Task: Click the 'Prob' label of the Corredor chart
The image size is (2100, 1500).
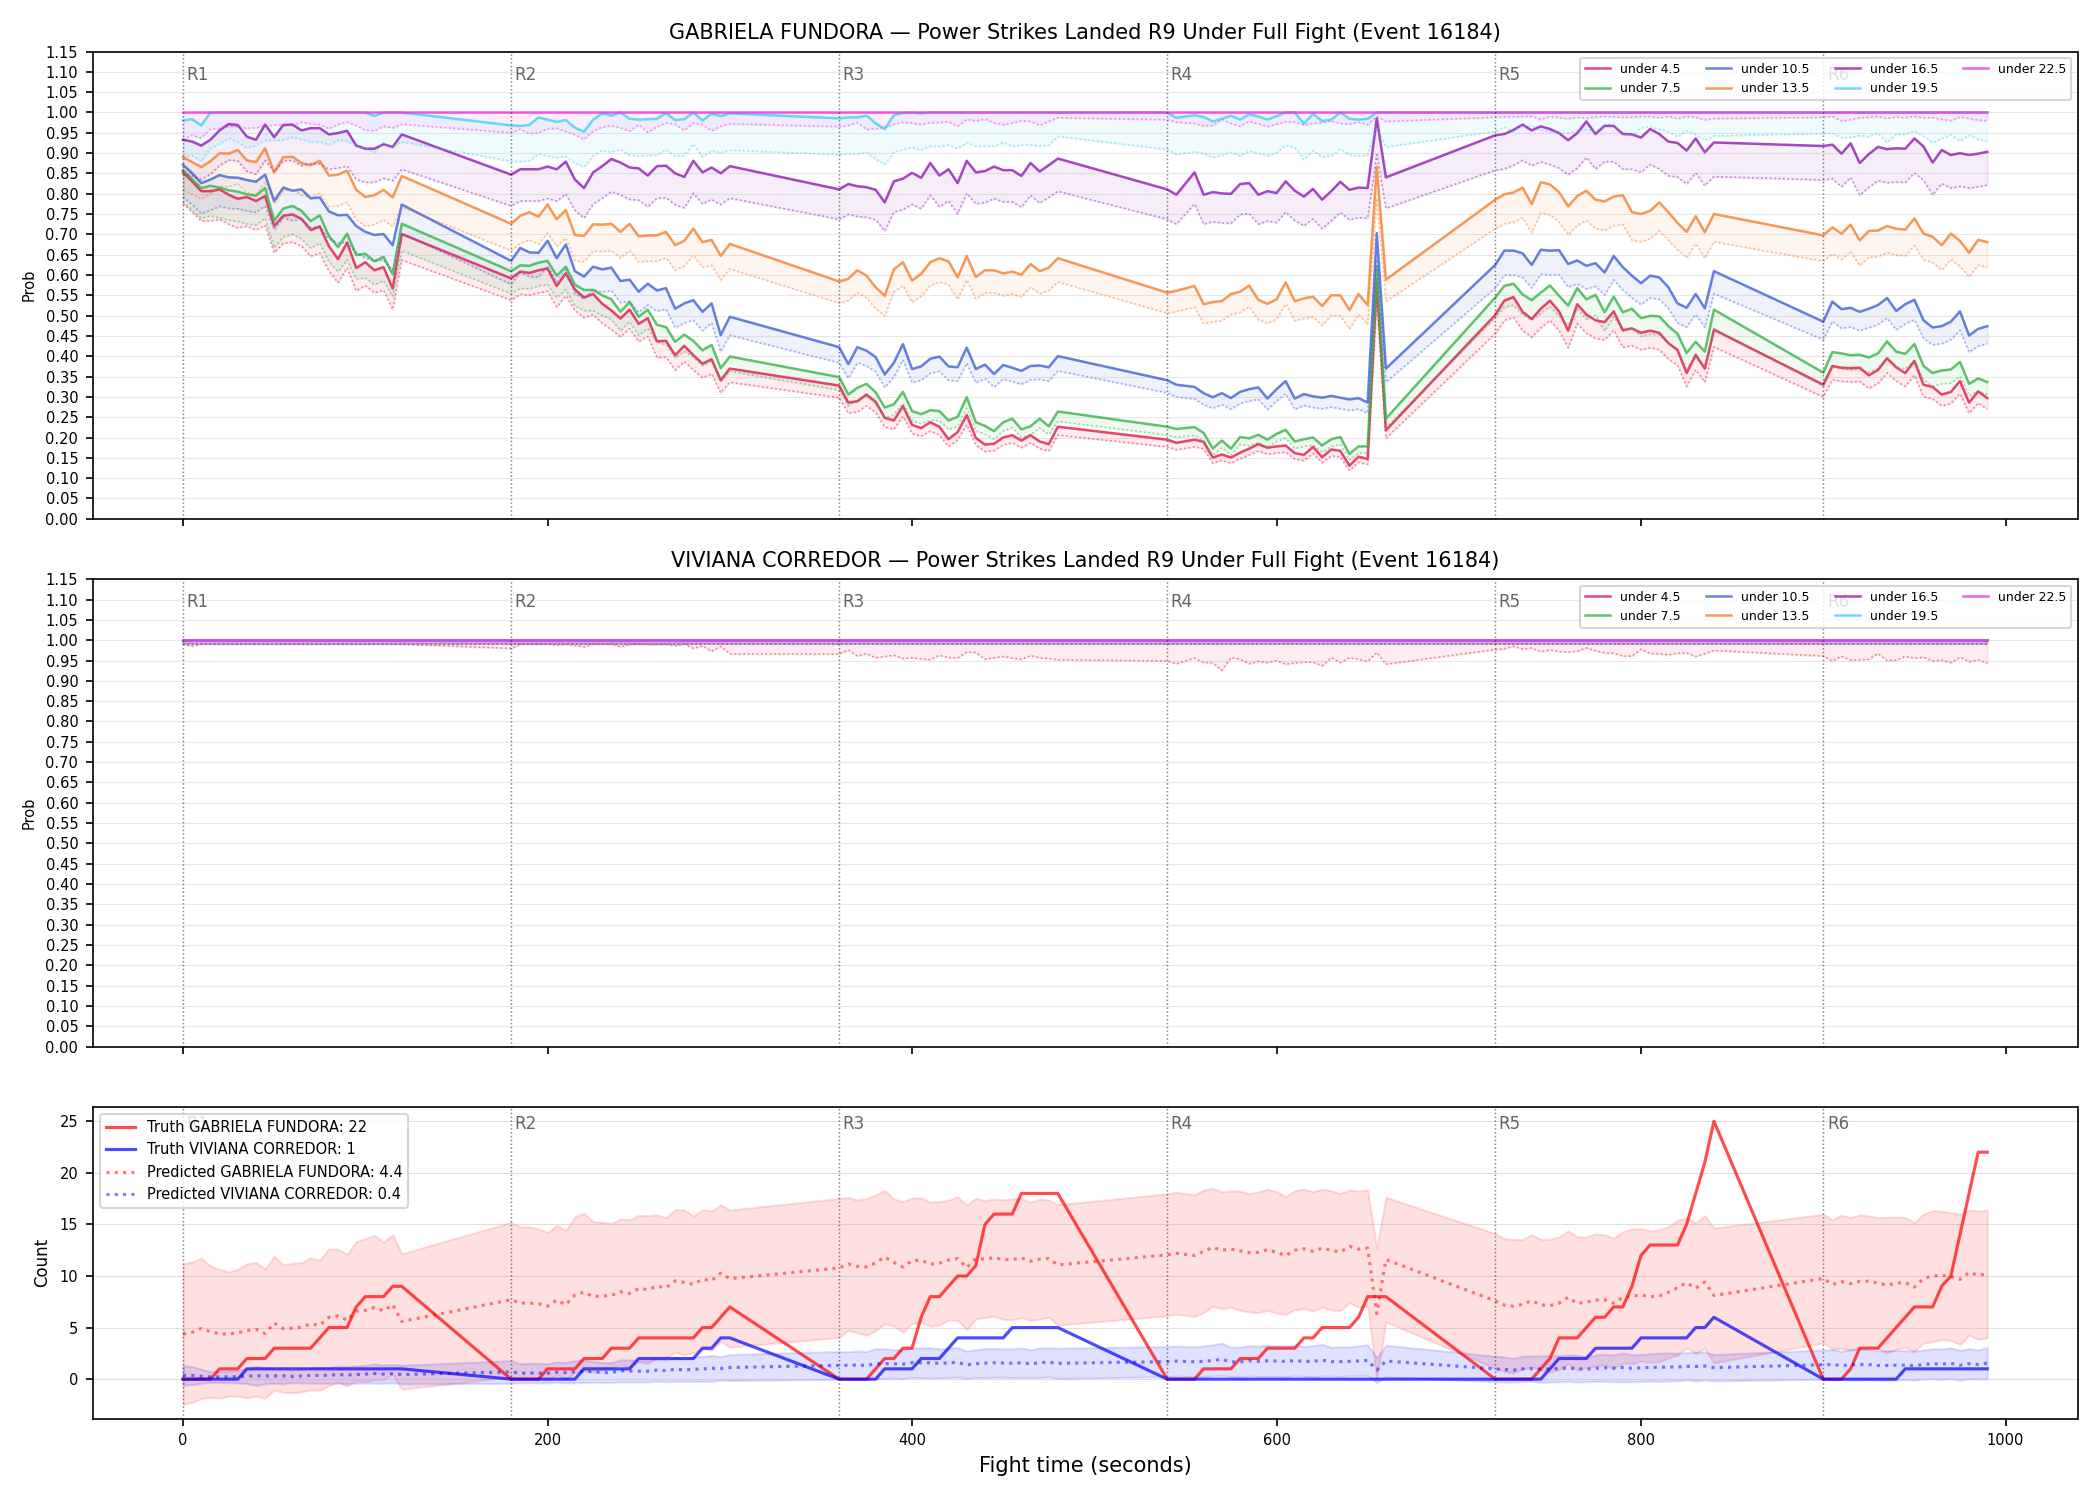Action: point(29,814)
